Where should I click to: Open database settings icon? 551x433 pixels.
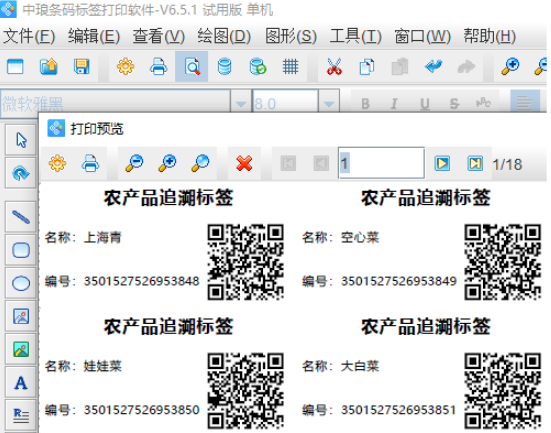pyautogui.click(x=225, y=66)
